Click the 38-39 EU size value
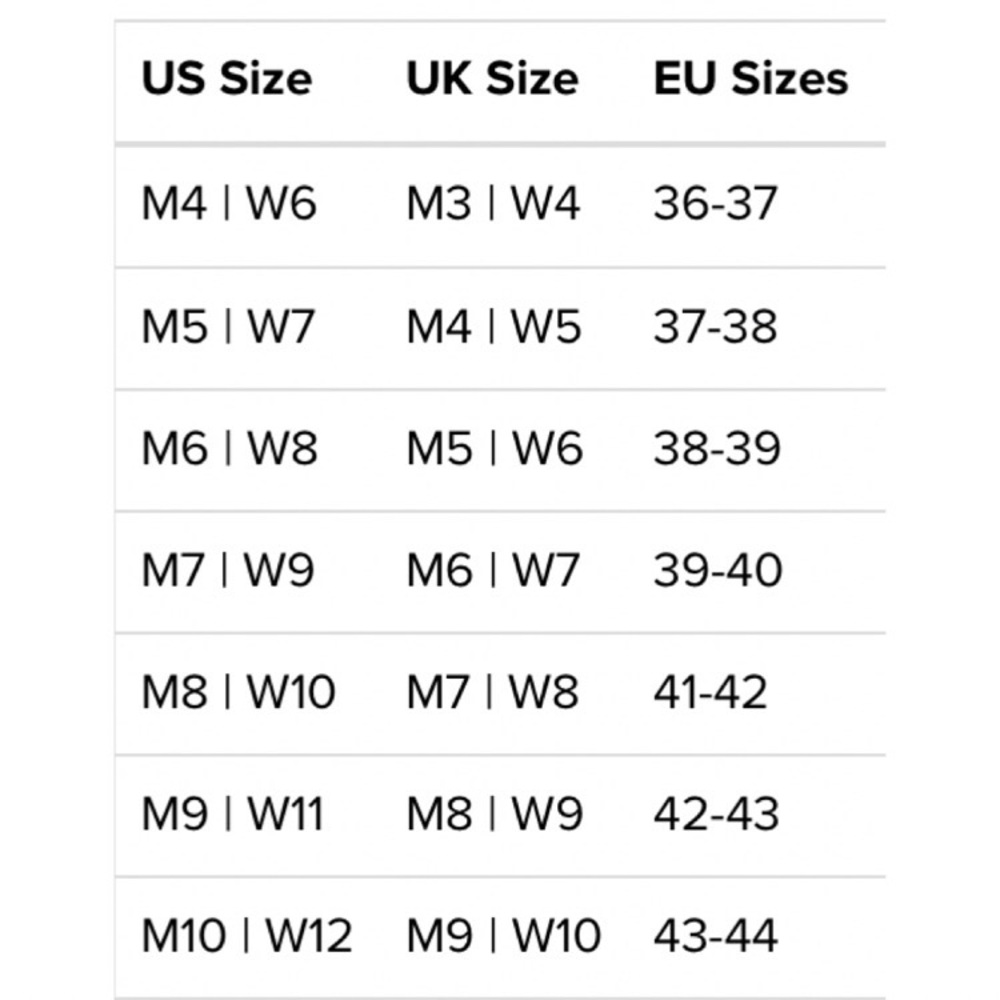The image size is (1000, 1000). 717,448
